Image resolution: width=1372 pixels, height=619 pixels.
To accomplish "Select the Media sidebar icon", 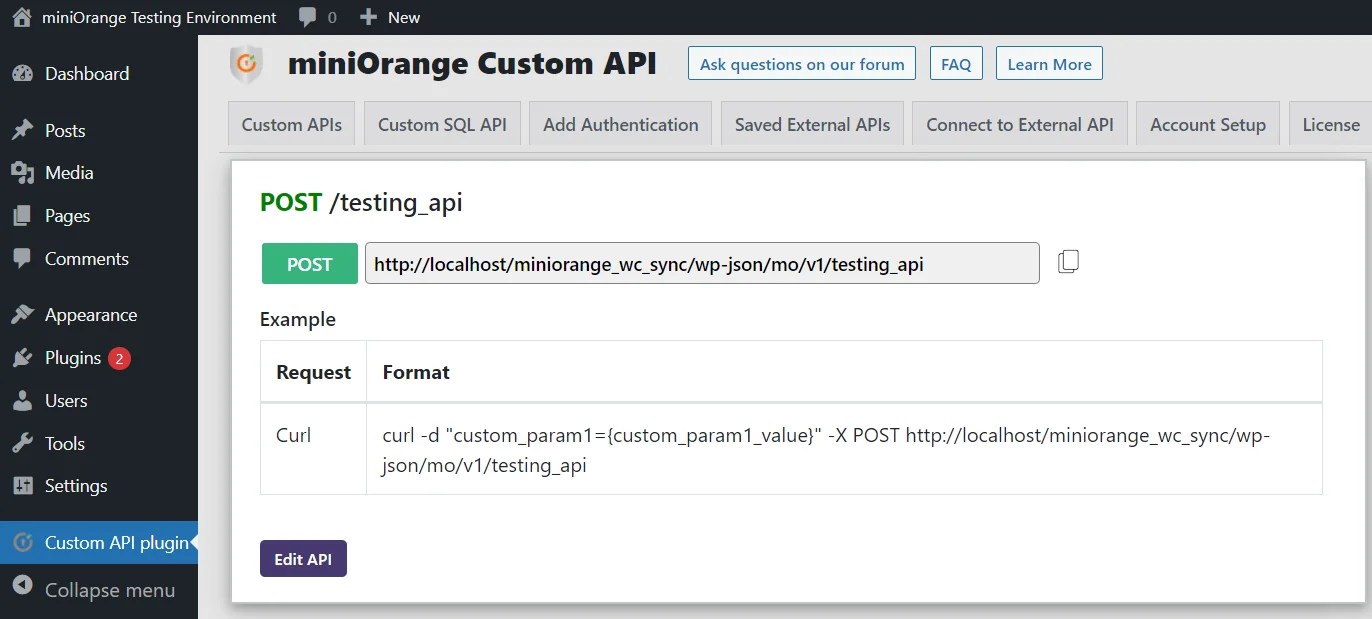I will [24, 173].
